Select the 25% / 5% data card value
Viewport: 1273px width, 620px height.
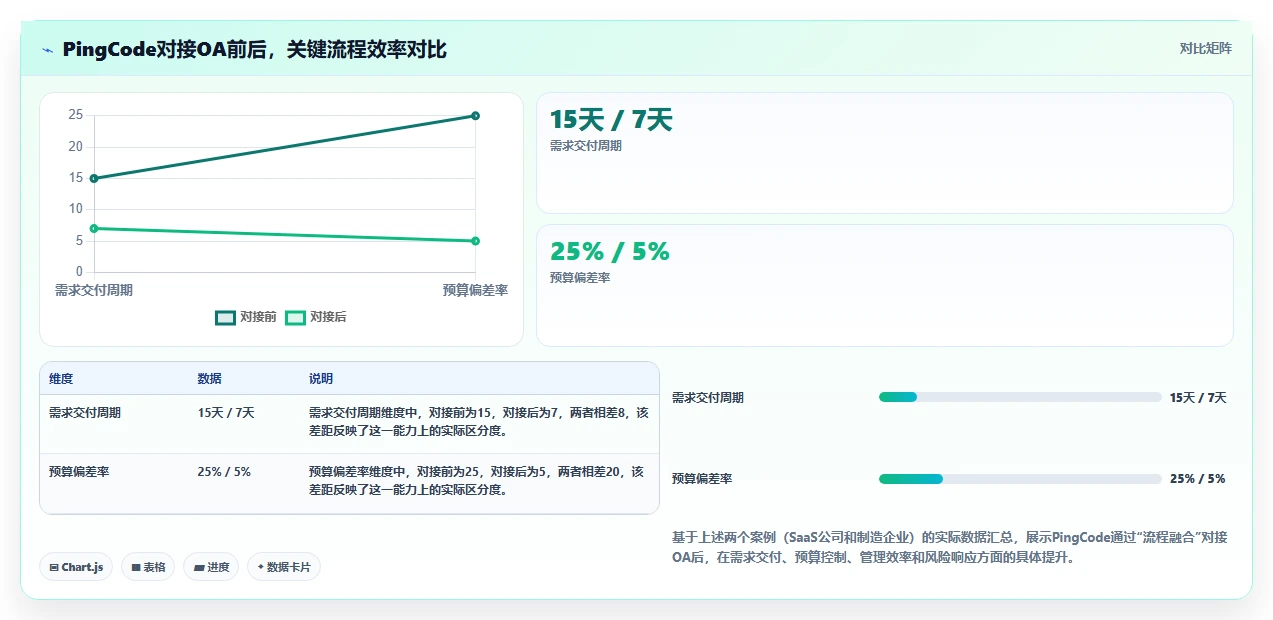[610, 252]
